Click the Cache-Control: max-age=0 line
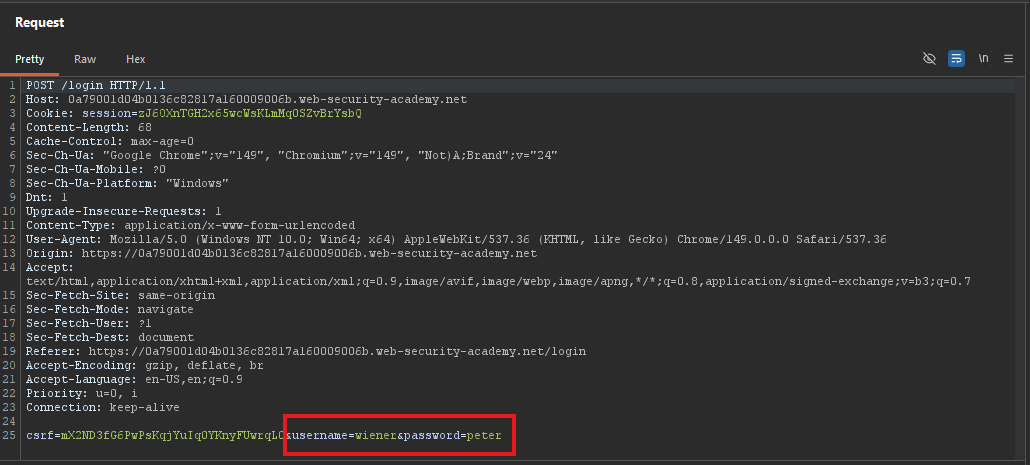Viewport: 1030px width, 465px height. point(110,141)
